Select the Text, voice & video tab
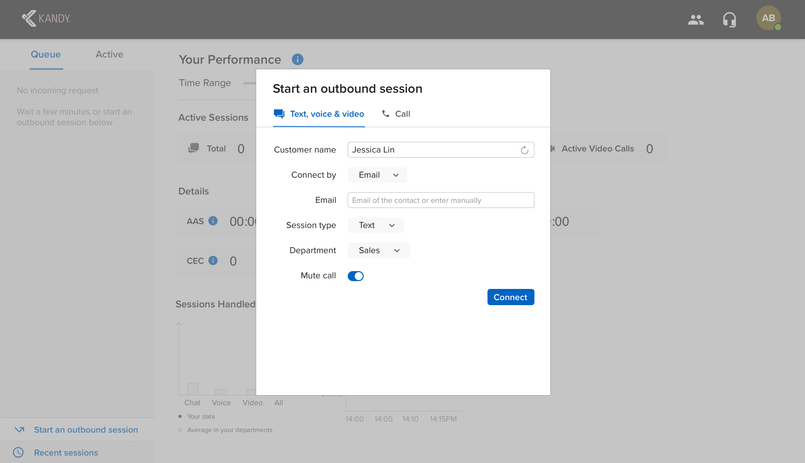Screen dimensions: 805x463 click(319, 114)
